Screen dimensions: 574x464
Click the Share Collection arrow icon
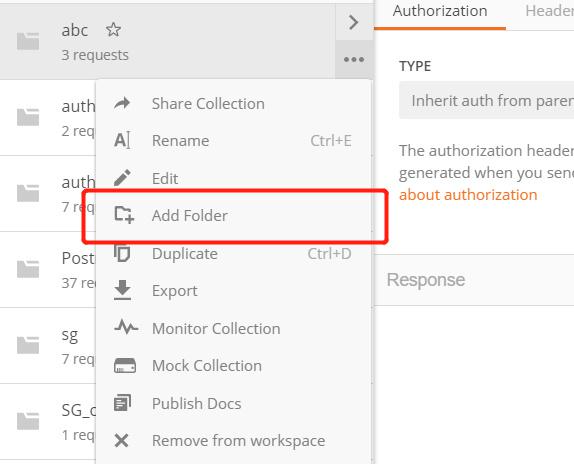[x=122, y=104]
